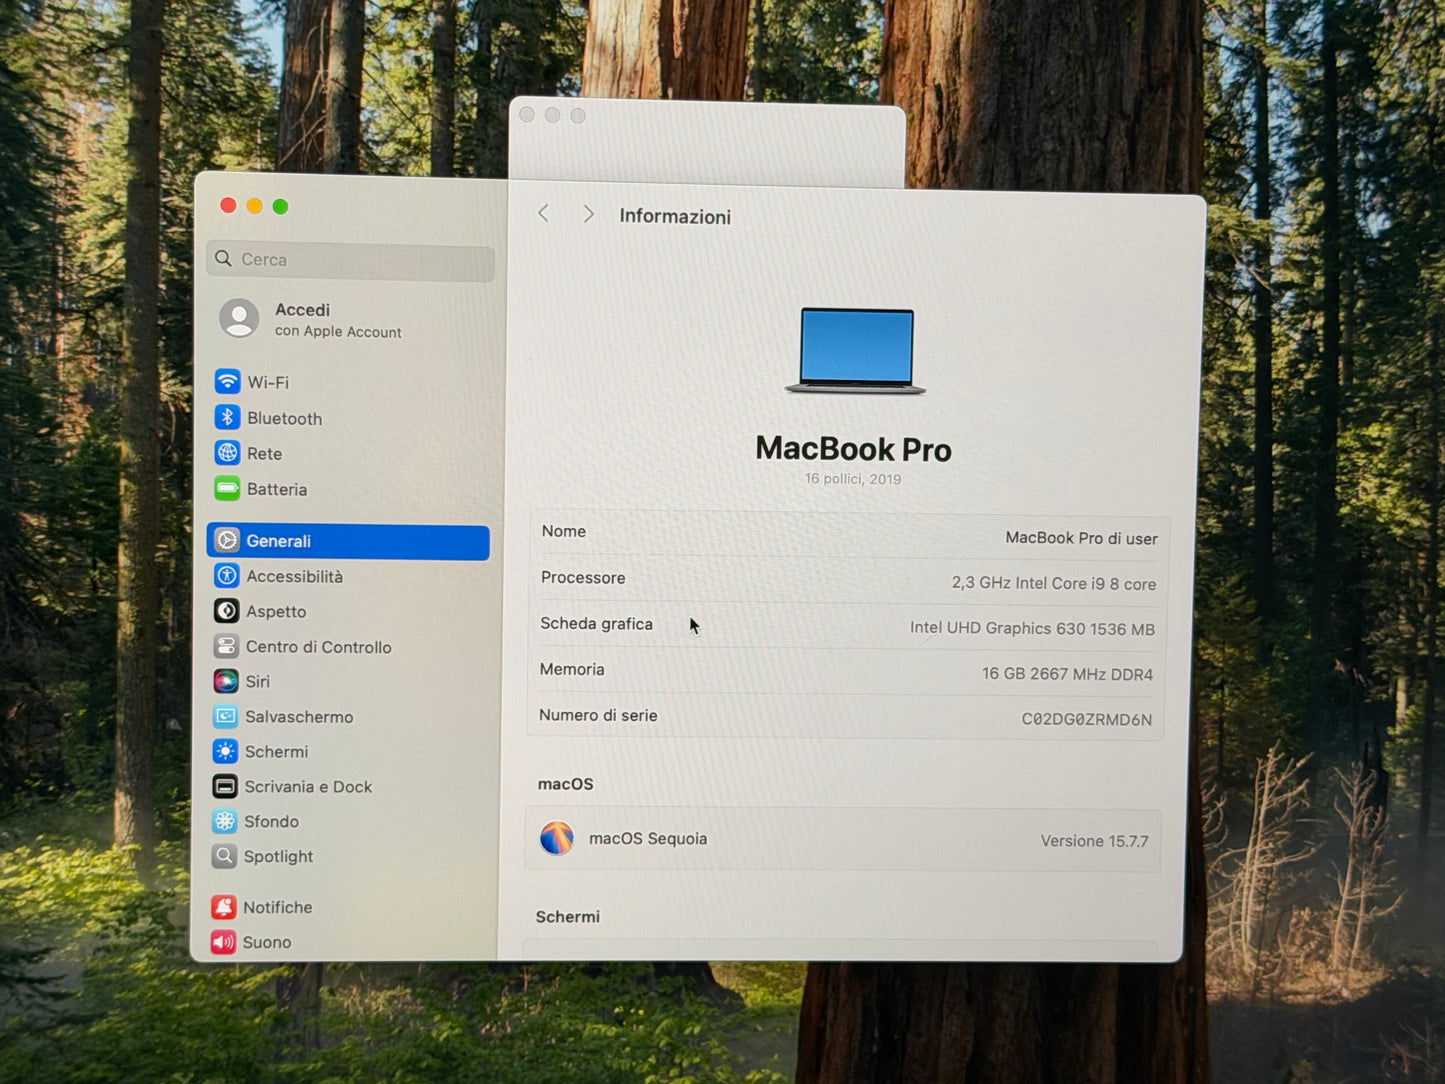Select the 'Wi-Fi' sidebar label
The height and width of the screenshot is (1084, 1445).
(x=268, y=382)
